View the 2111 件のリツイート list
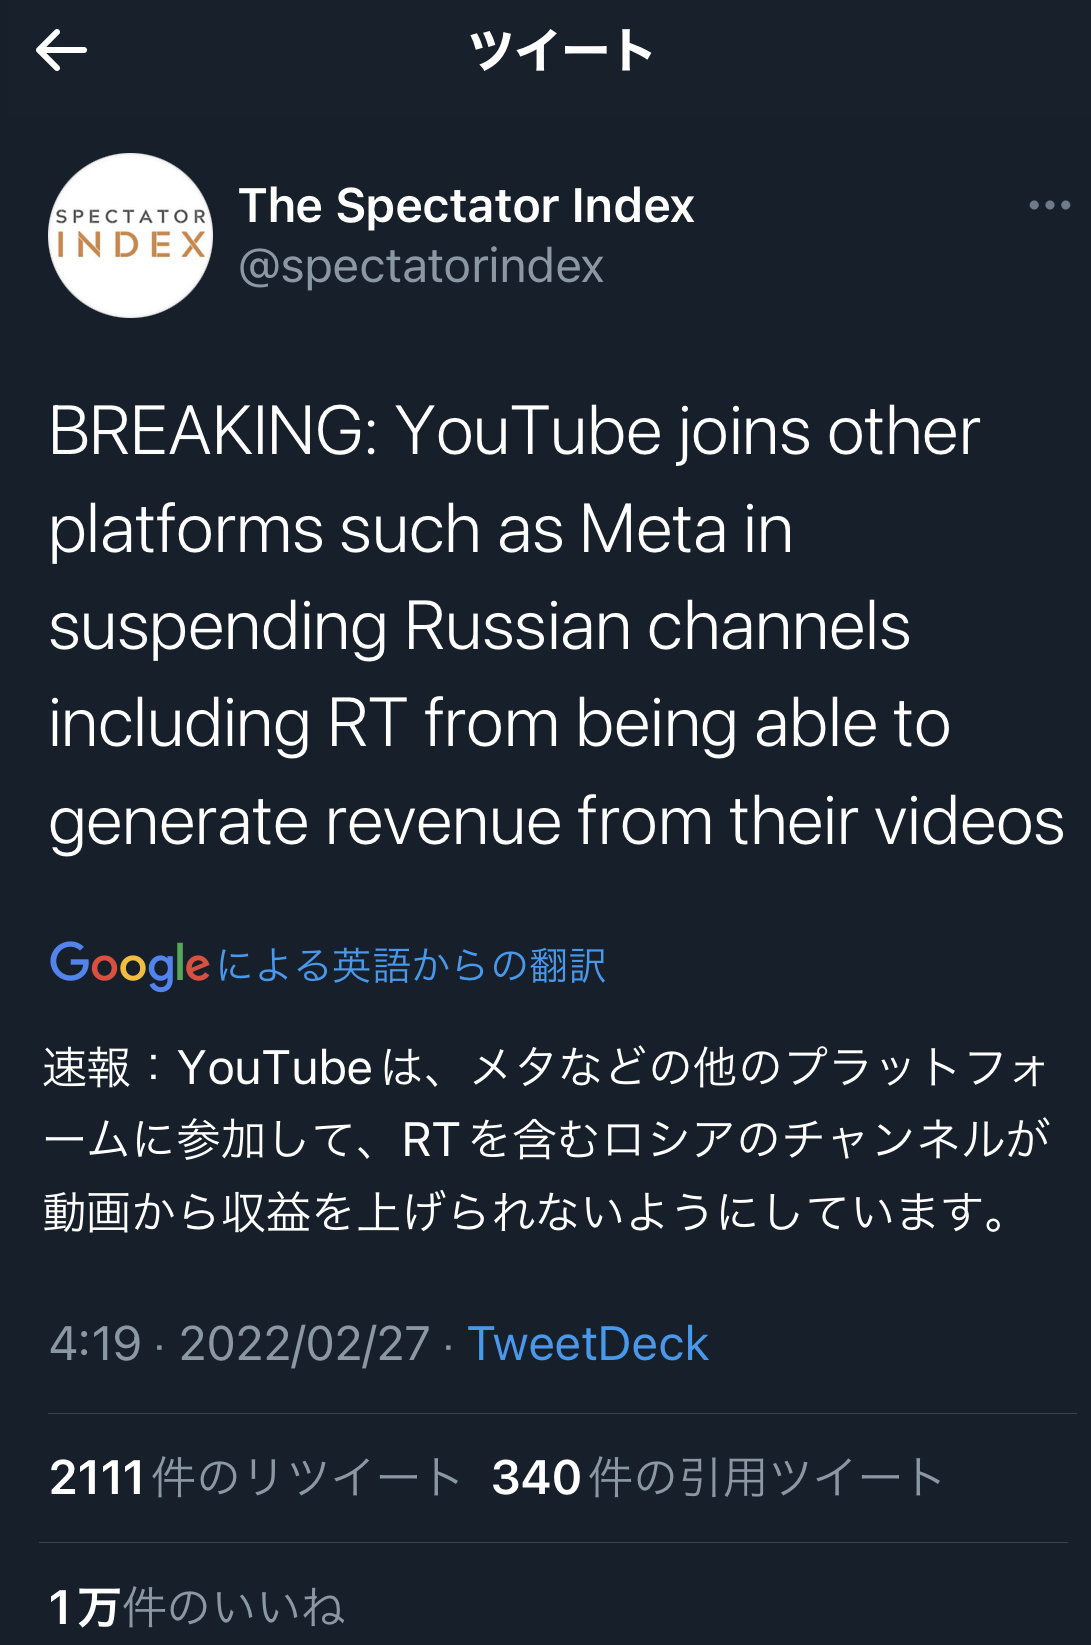Viewport: 1091px width, 1645px height. [255, 1477]
